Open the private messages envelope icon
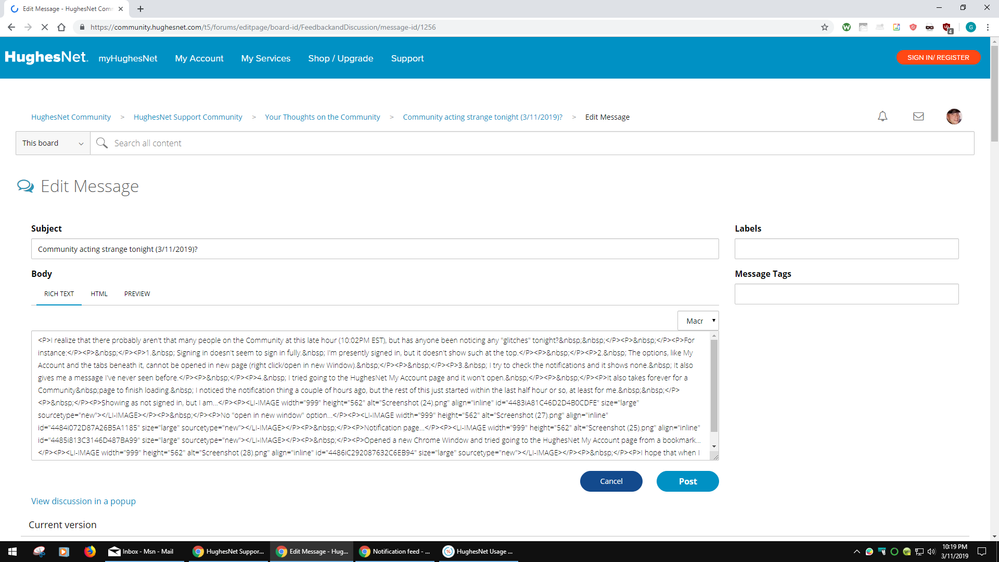The width and height of the screenshot is (999, 562). pos(918,117)
